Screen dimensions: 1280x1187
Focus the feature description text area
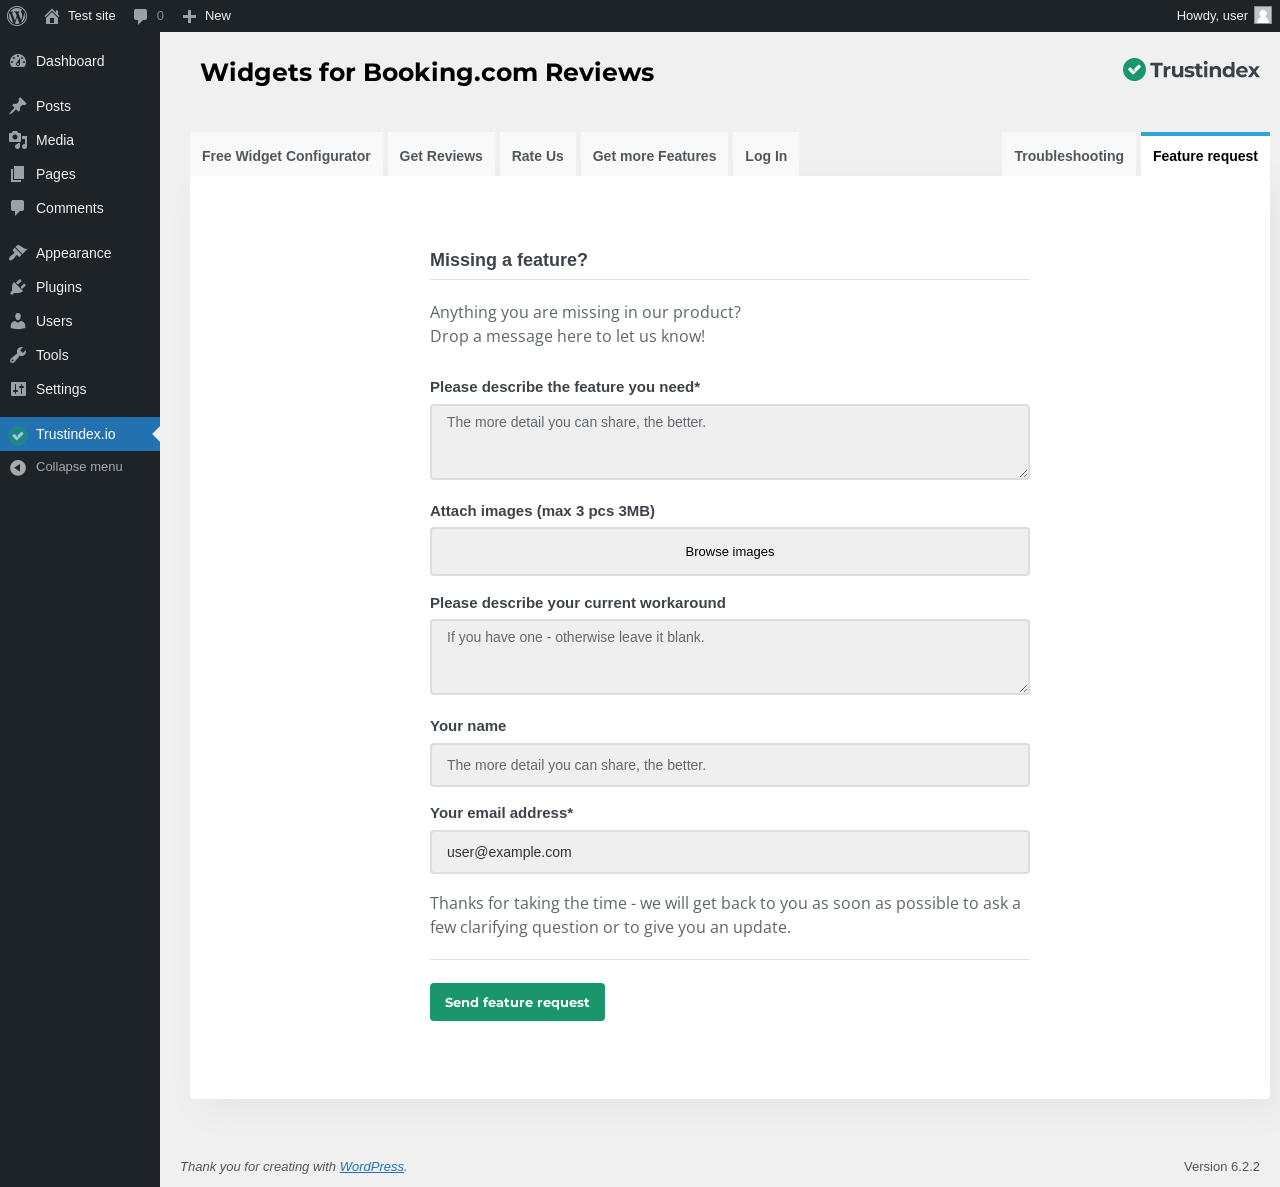[730, 442]
